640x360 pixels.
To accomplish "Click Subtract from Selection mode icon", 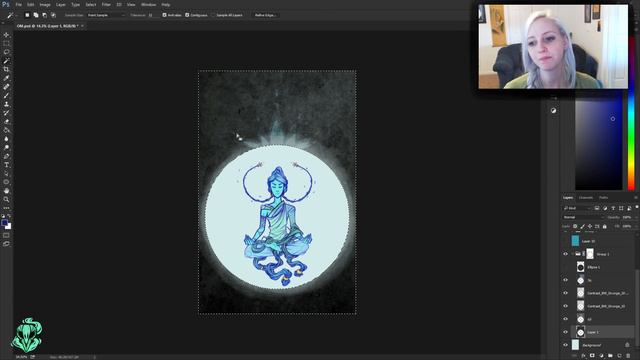I will point(44,15).
